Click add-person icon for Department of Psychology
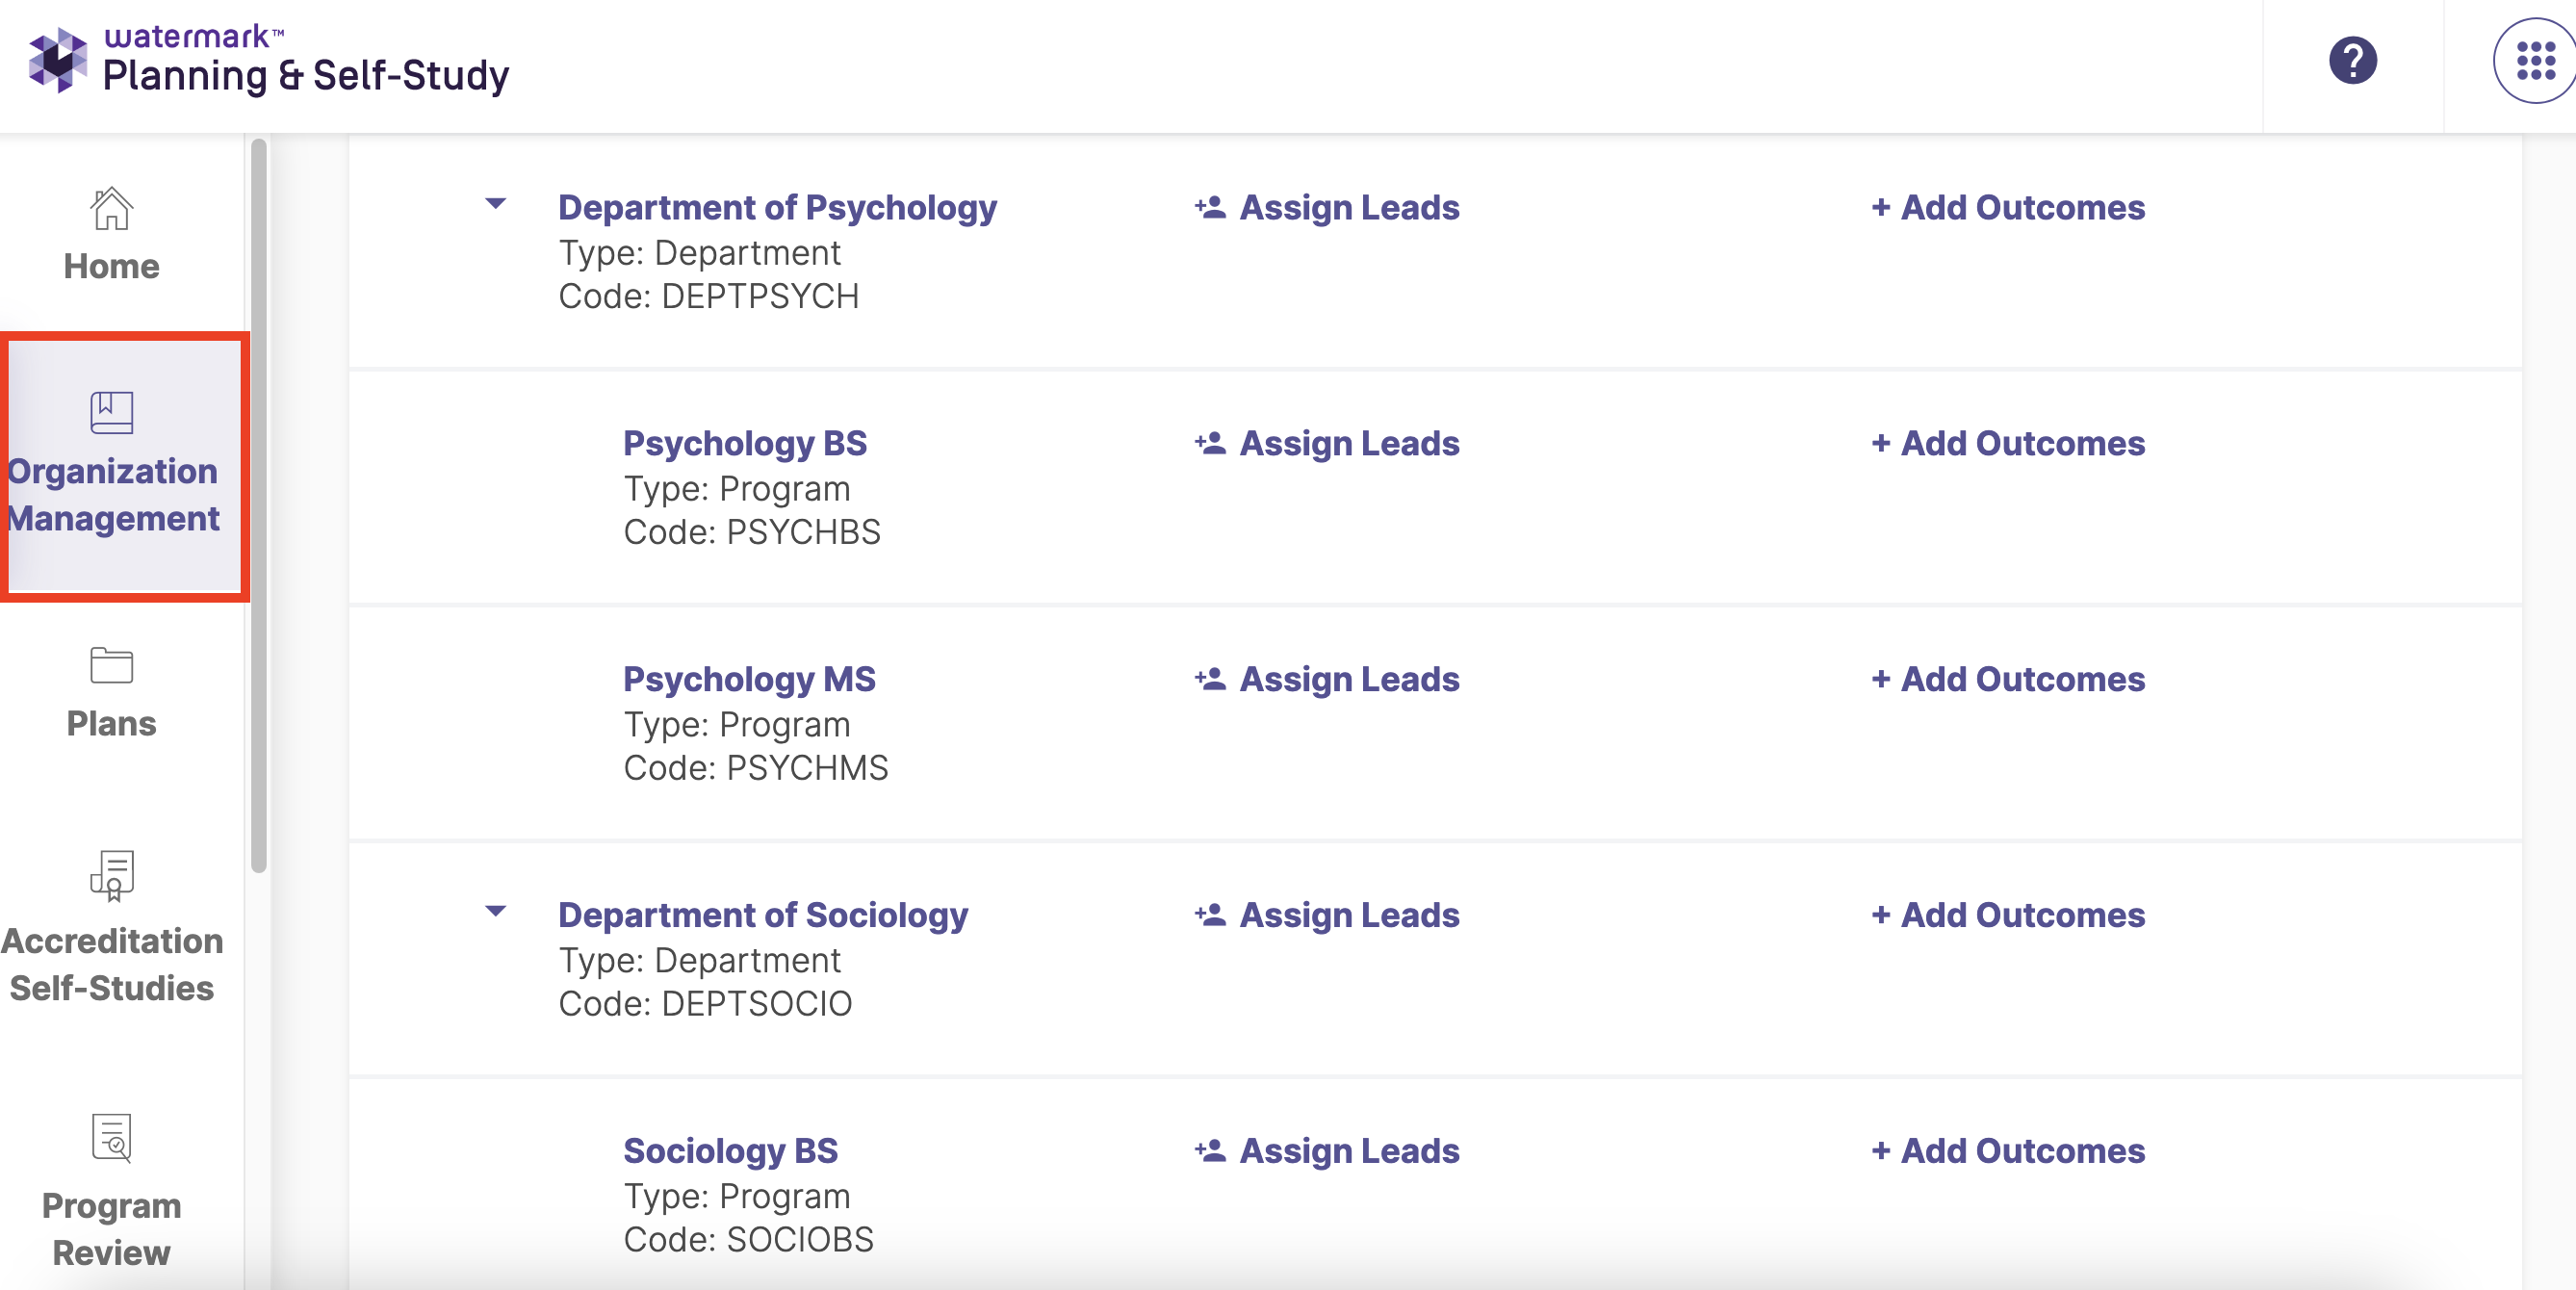 click(1210, 207)
